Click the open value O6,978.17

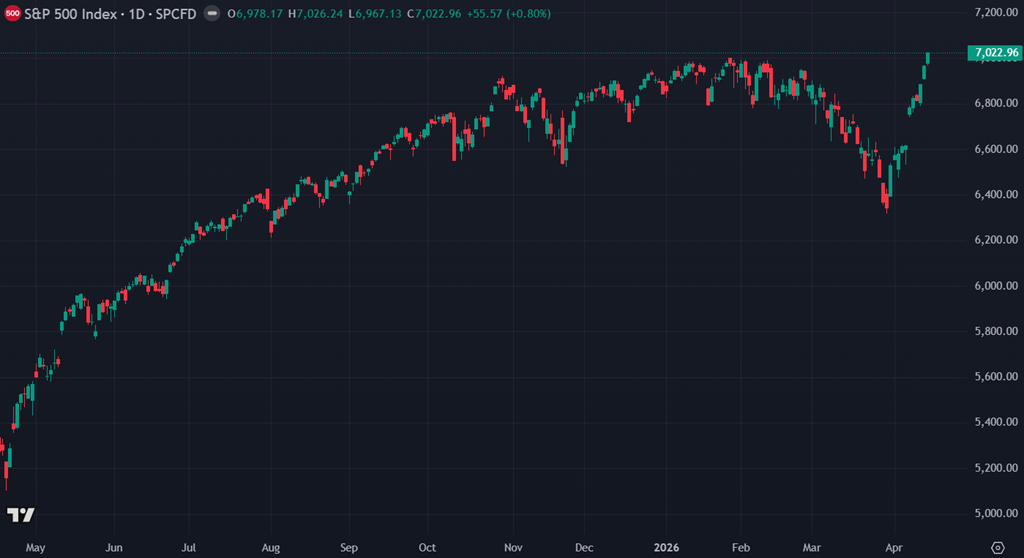pyautogui.click(x=255, y=14)
